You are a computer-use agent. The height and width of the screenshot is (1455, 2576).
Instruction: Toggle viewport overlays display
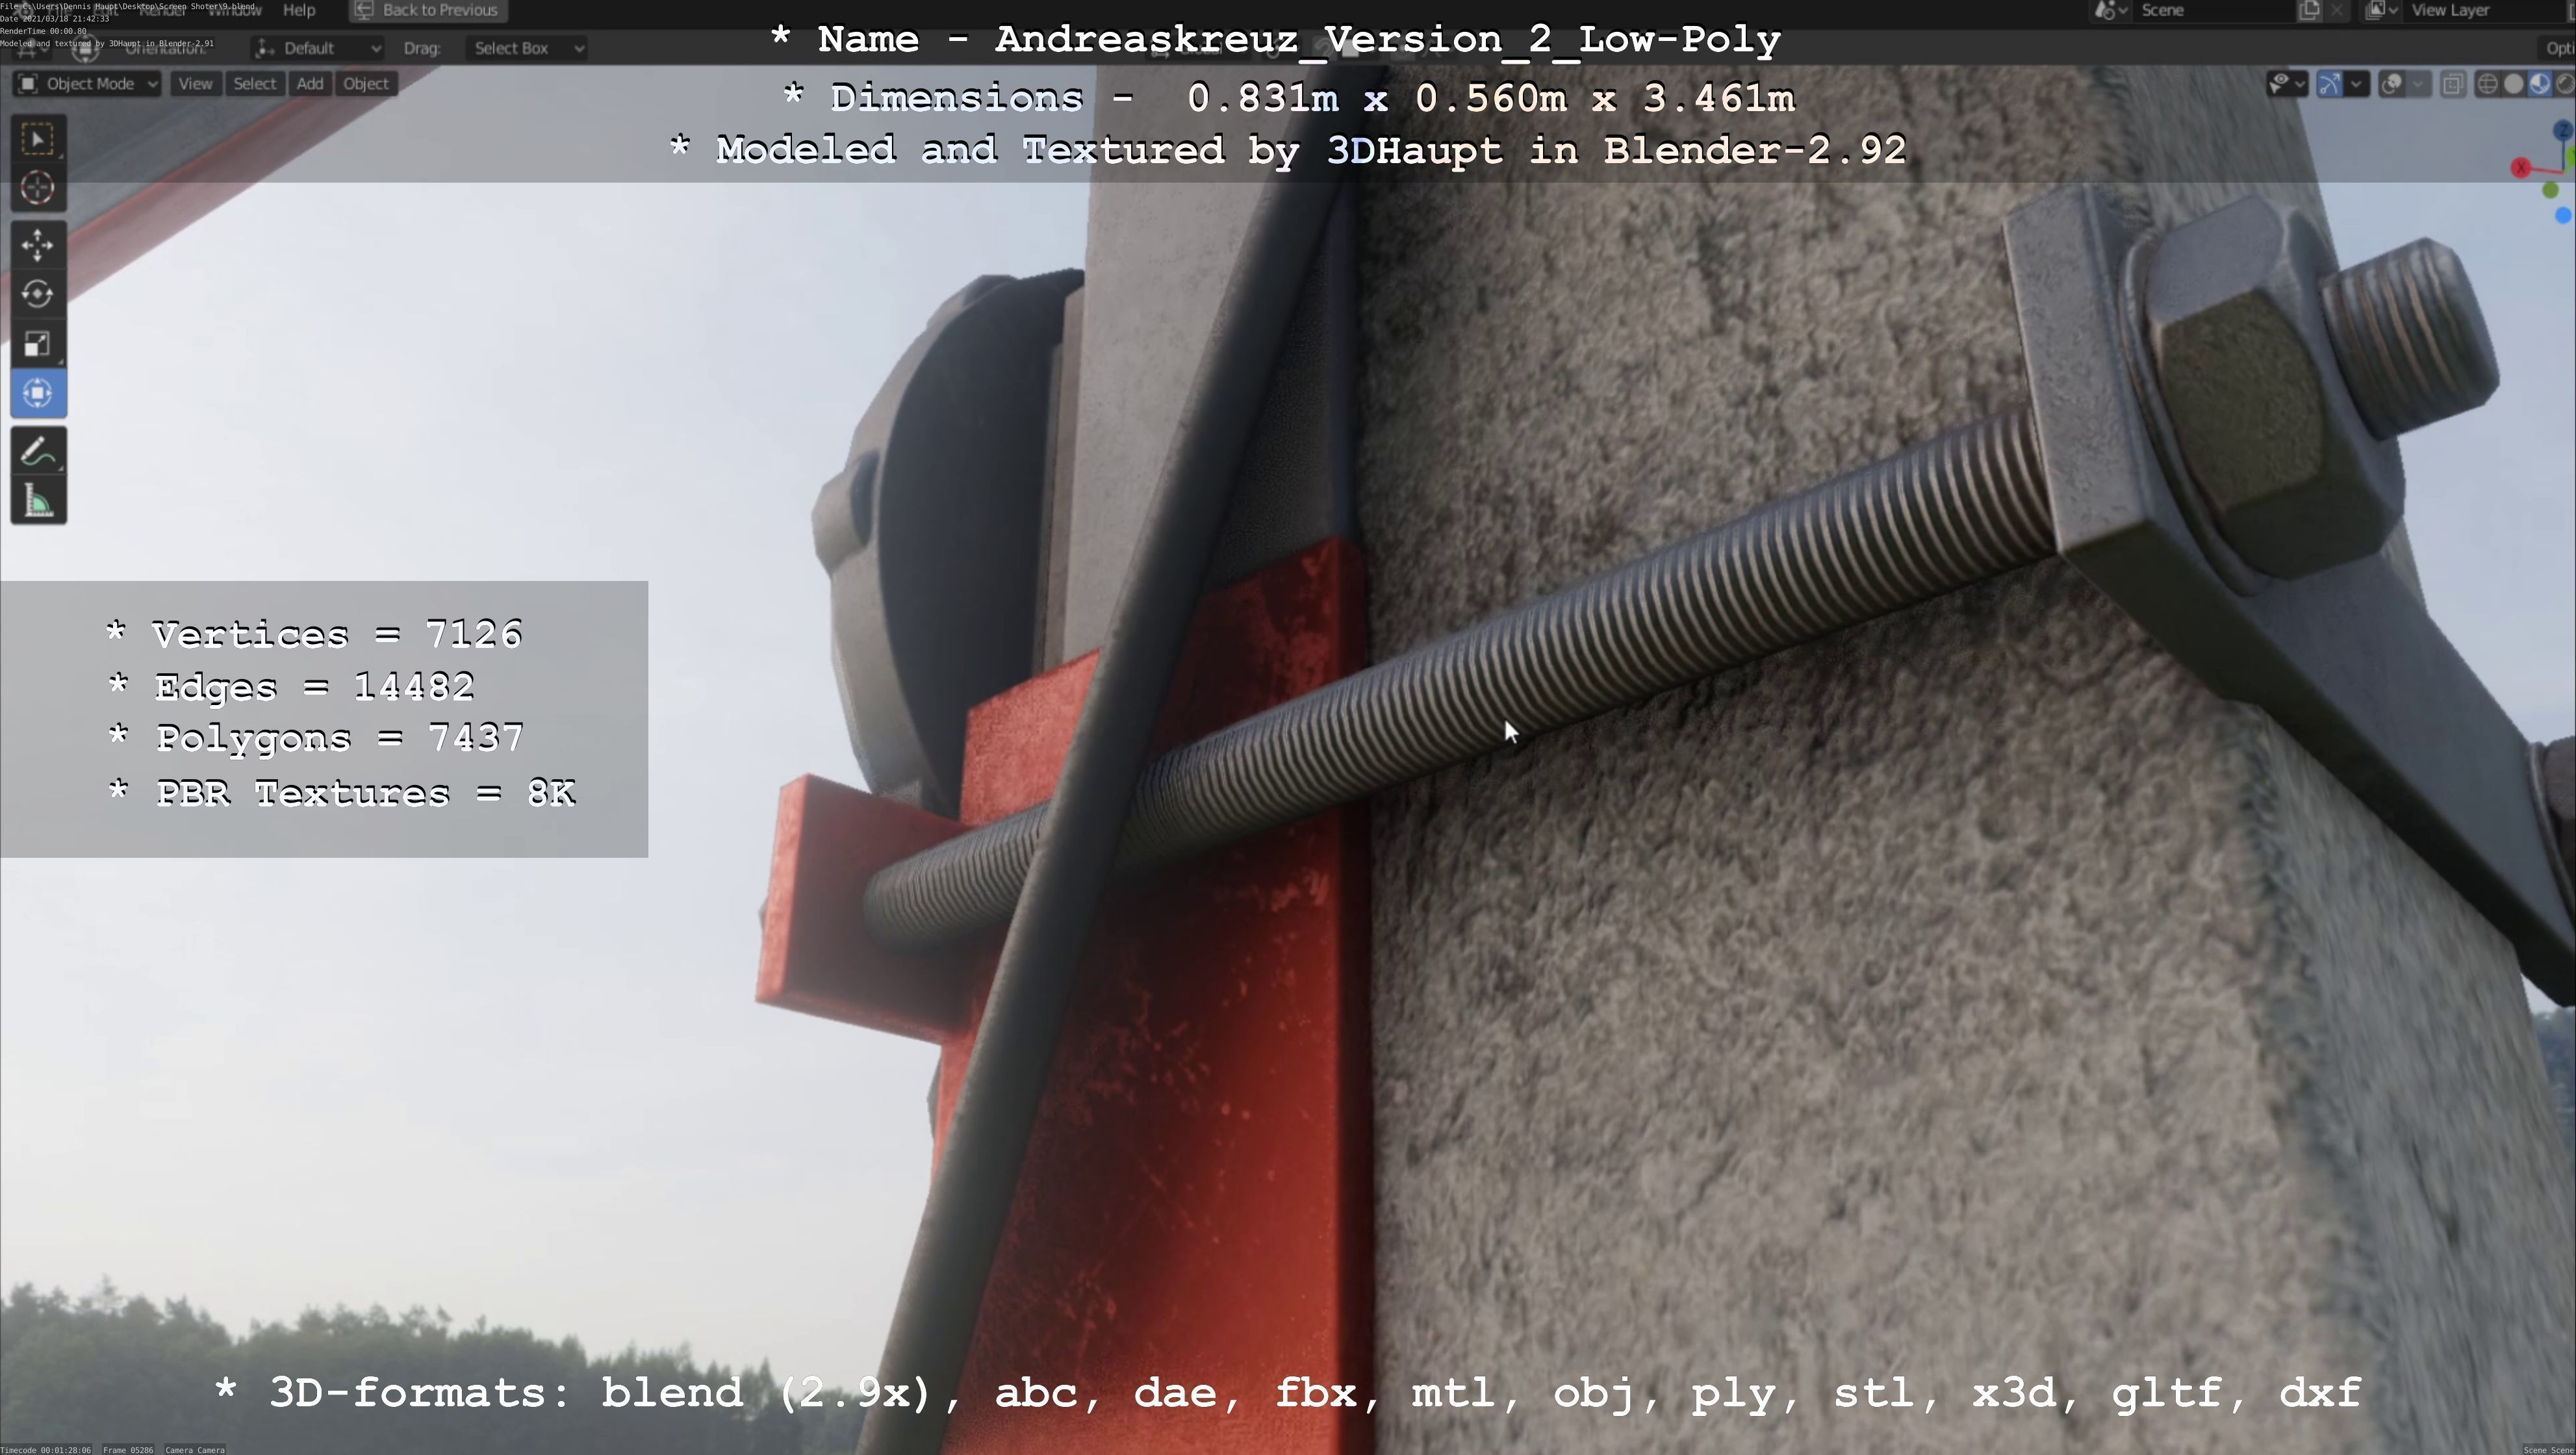point(2391,84)
